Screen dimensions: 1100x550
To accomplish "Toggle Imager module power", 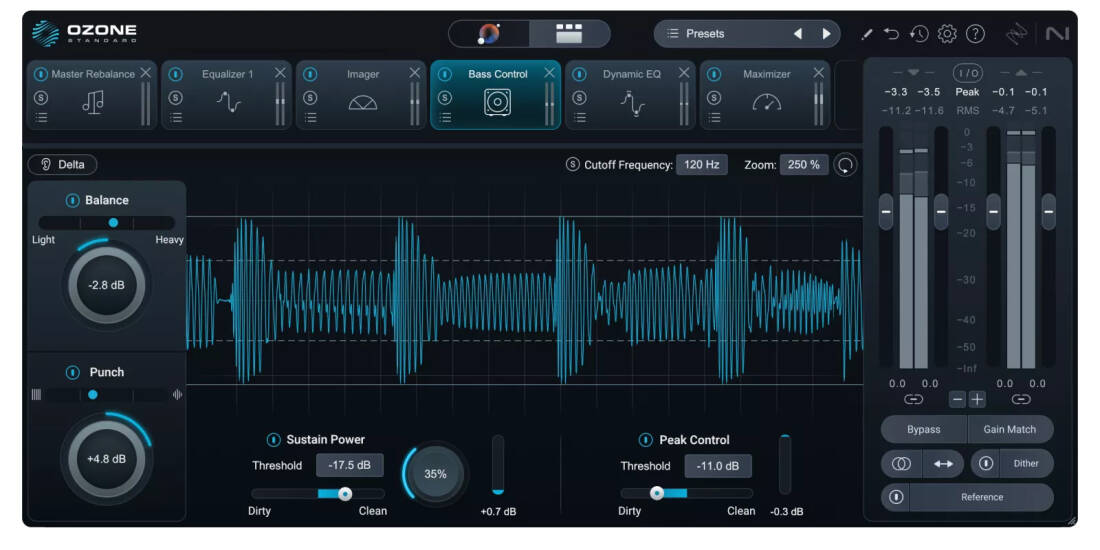I will coord(310,74).
